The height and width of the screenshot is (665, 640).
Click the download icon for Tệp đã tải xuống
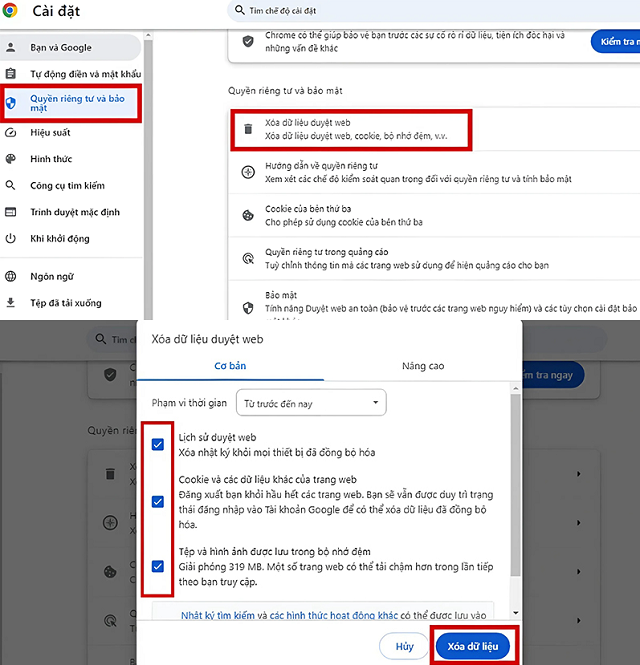click(11, 303)
